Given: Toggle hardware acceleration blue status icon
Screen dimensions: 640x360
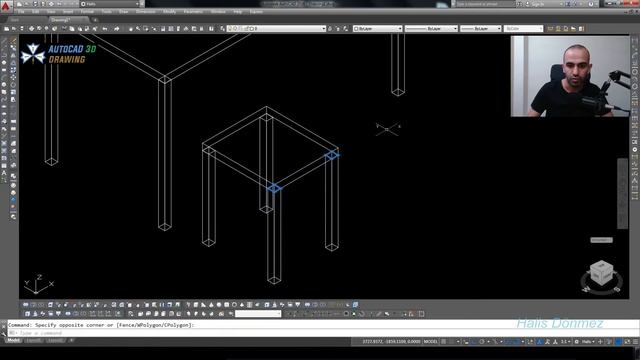Looking at the screenshot, I should (618, 342).
